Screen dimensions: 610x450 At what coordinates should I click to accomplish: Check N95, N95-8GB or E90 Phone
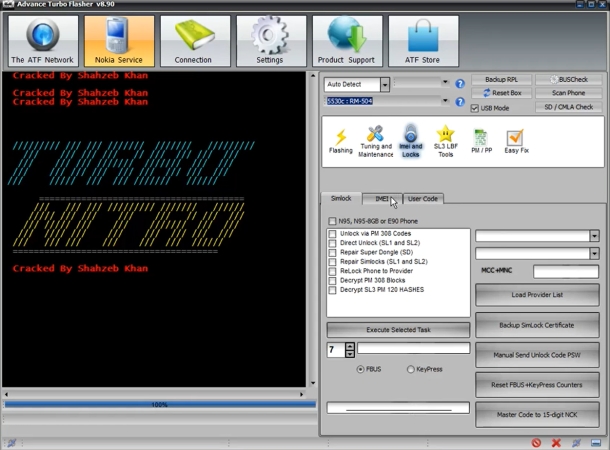pos(332,221)
